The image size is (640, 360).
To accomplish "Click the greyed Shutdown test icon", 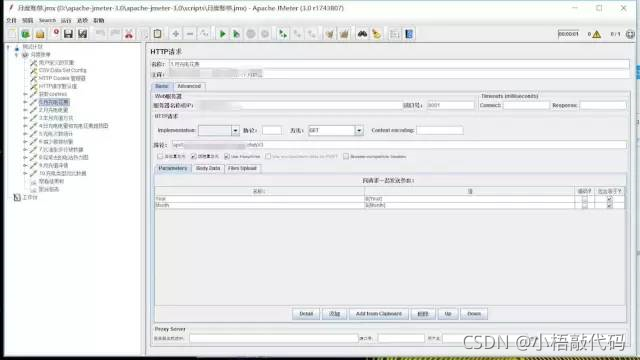I will (265, 34).
